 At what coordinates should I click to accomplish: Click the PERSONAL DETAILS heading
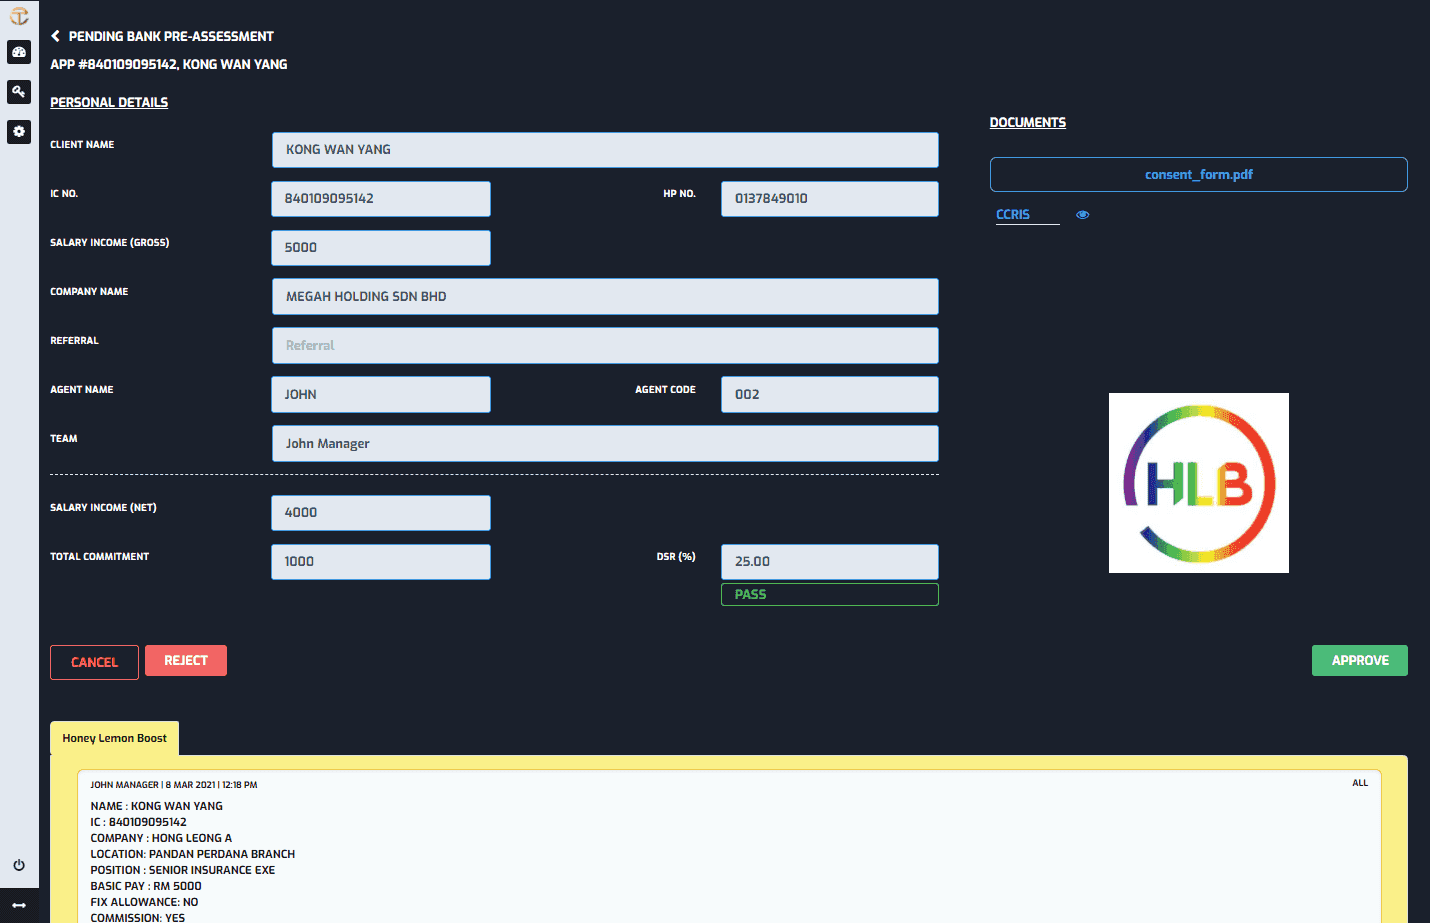point(108,101)
